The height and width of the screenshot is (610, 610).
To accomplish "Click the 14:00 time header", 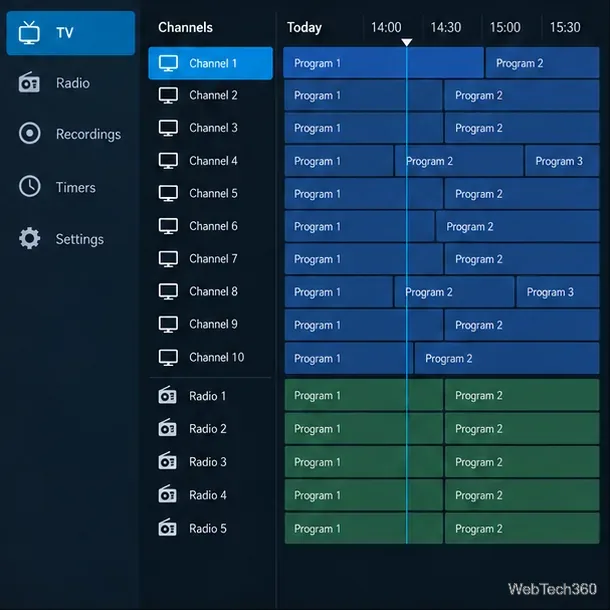I will 386,27.
